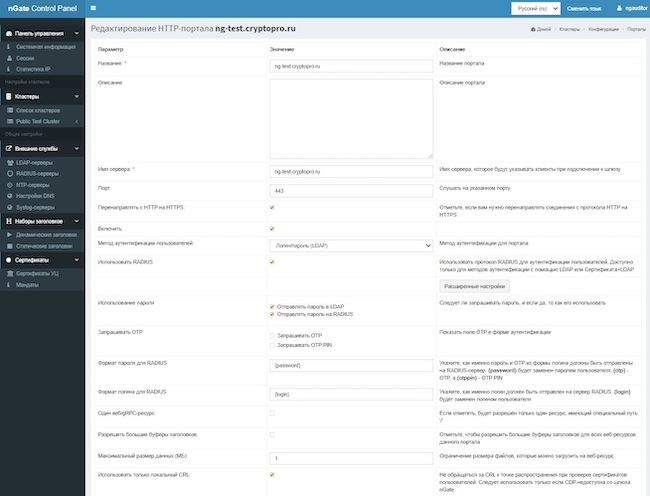Click Формат пароля для RADIUS field
This screenshot has width=650, height=496.
[x=351, y=365]
